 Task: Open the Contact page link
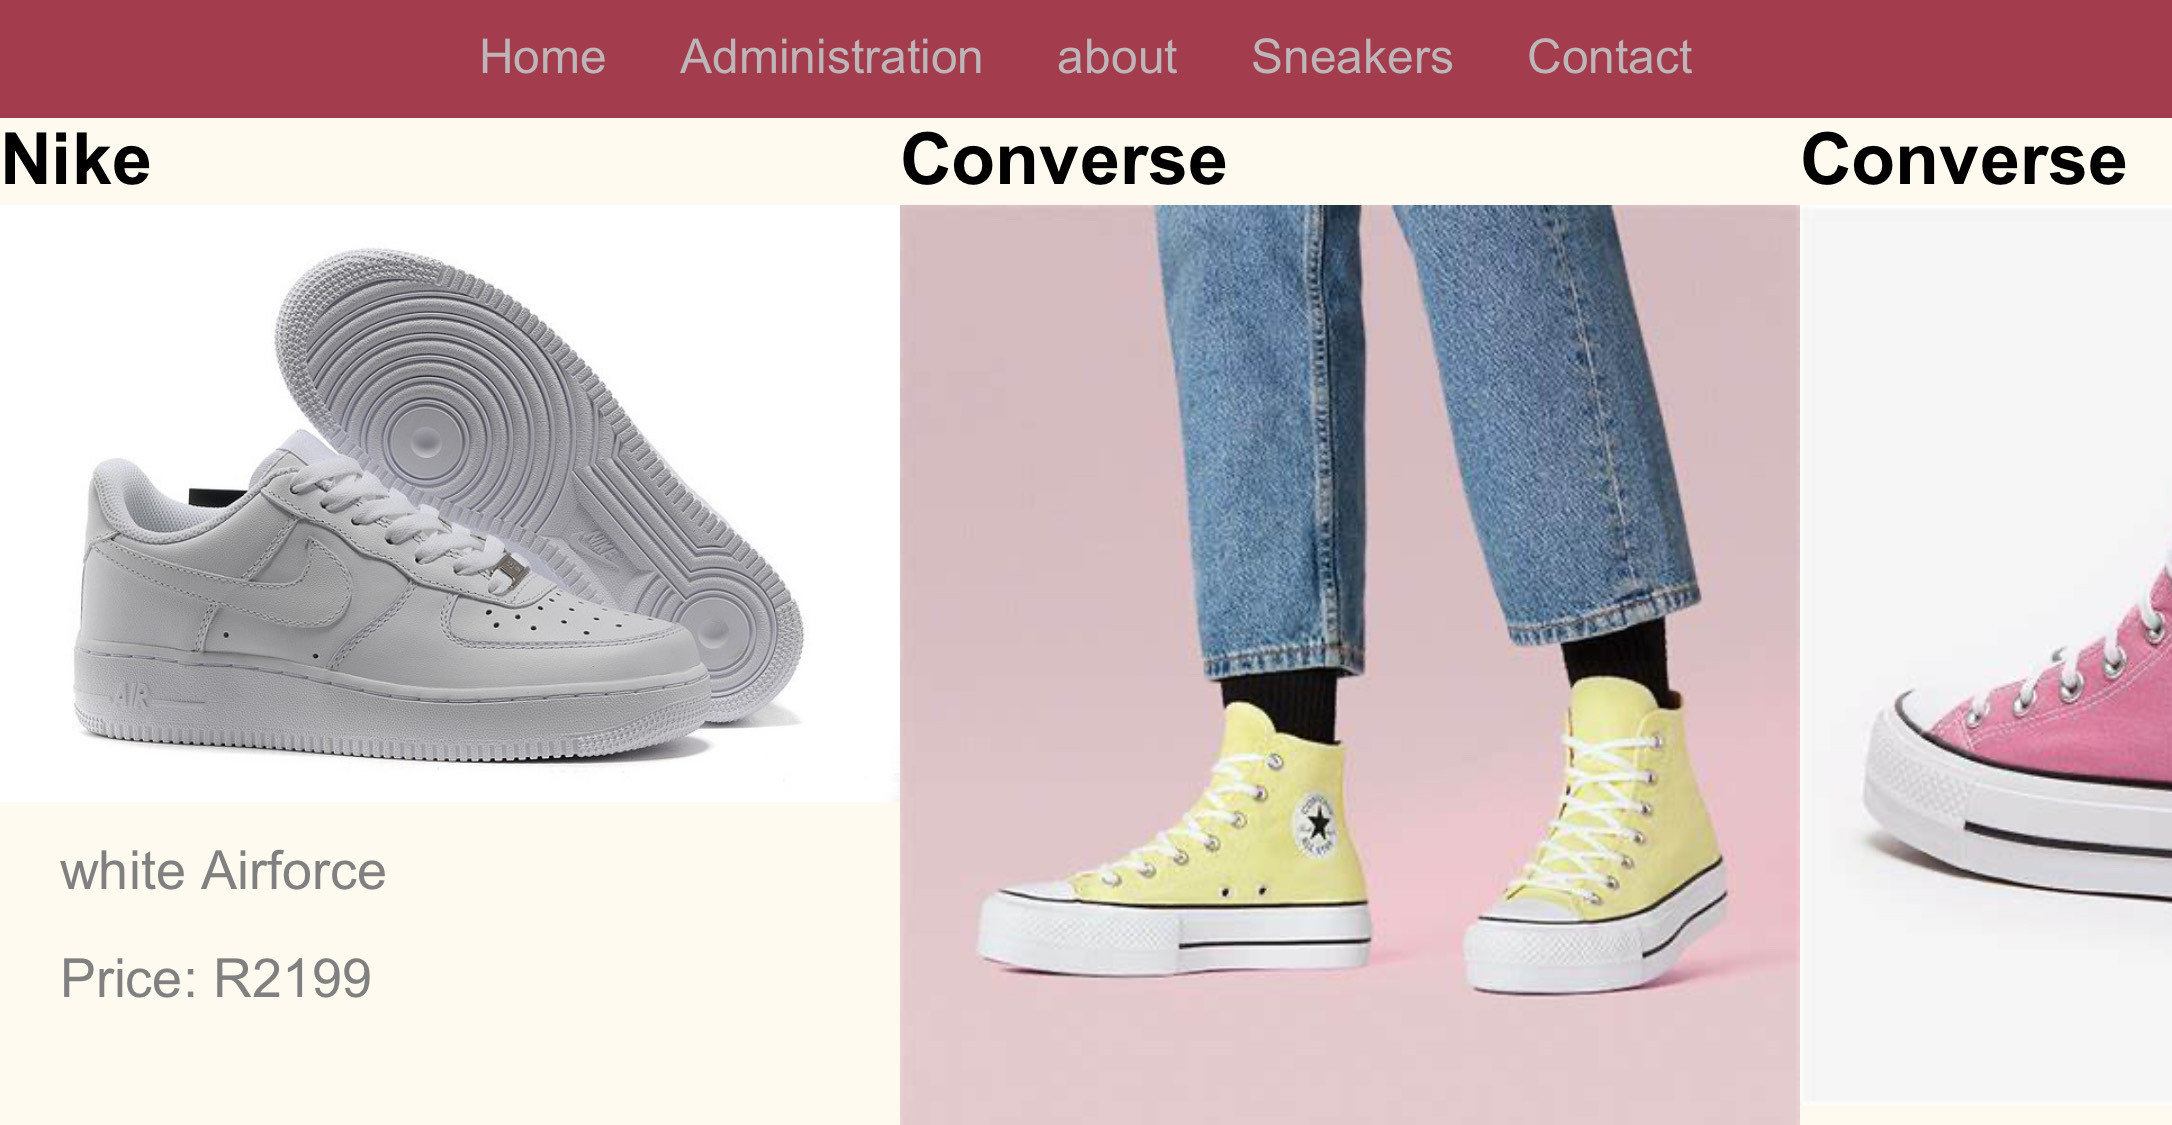tap(1610, 57)
